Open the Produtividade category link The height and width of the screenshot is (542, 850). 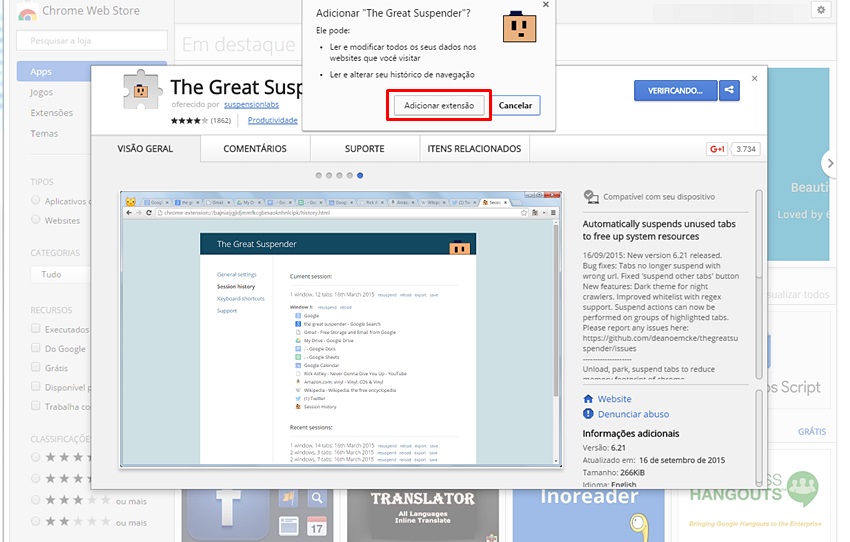273,120
